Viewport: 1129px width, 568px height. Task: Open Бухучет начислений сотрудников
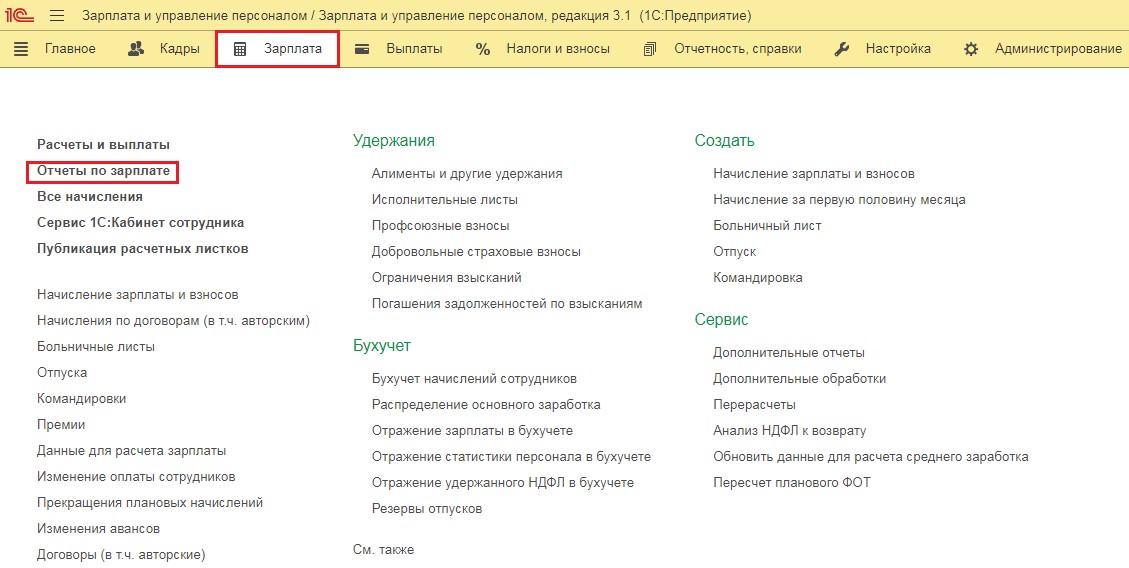pyautogui.click(x=474, y=379)
